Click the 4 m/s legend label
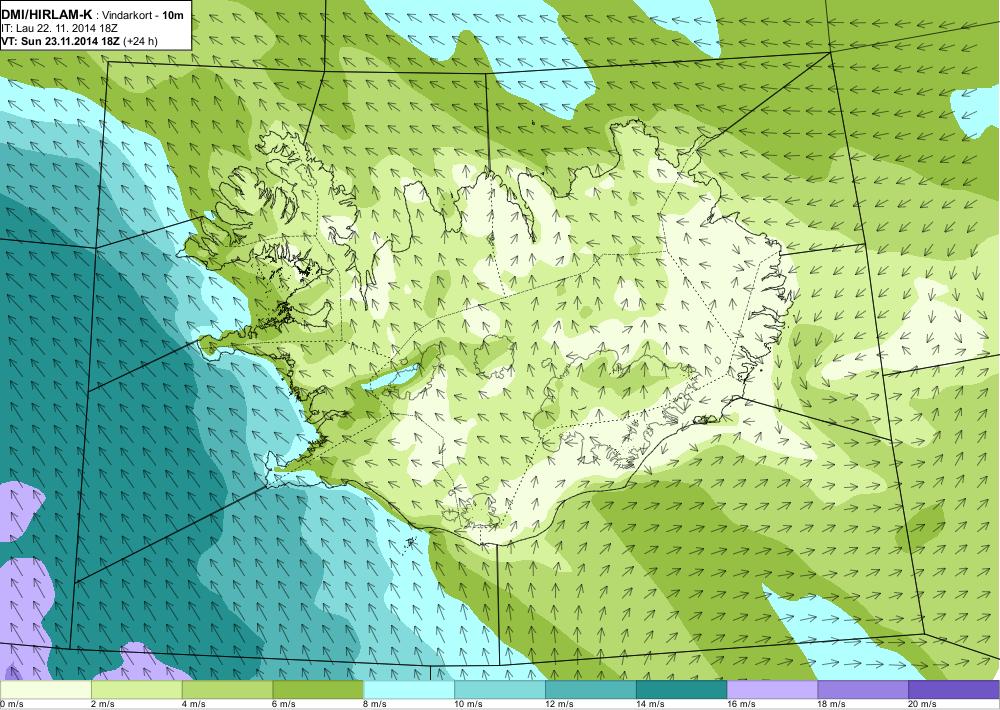Viewport: 1000px width, 710px height. coord(193,704)
